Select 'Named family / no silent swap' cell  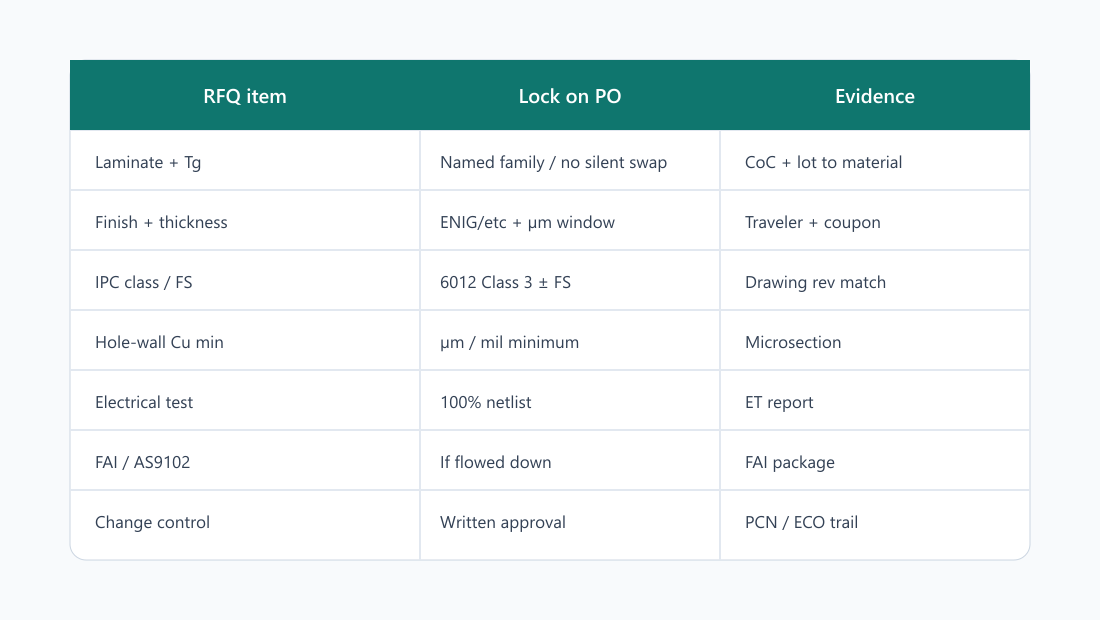pyautogui.click(x=570, y=161)
